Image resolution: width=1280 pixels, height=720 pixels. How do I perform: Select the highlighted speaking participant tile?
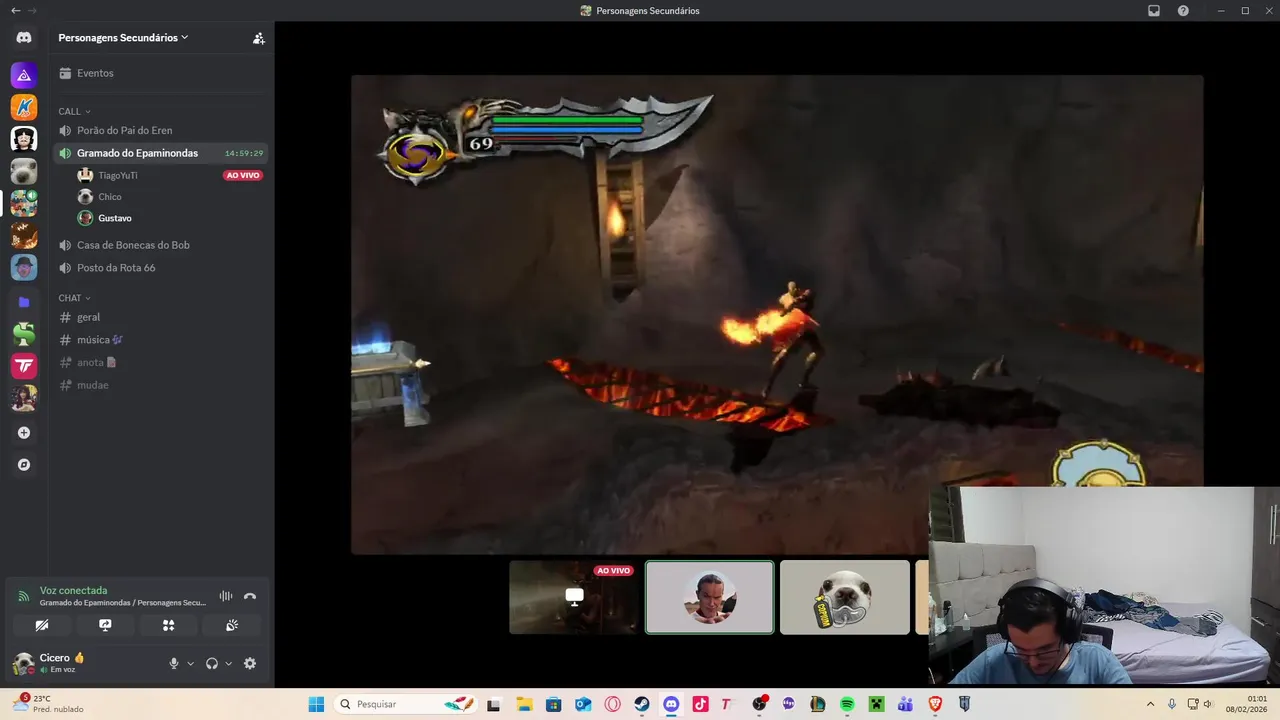(710, 597)
